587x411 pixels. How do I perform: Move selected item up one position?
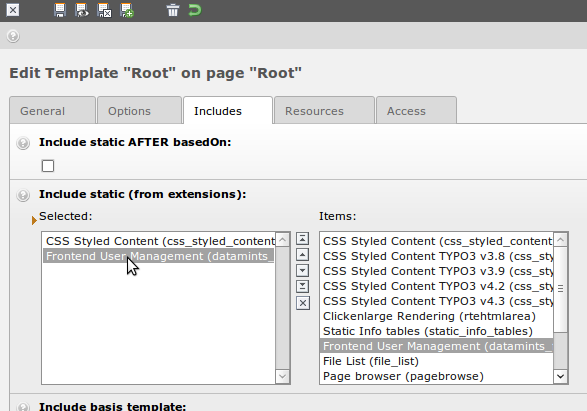302,255
